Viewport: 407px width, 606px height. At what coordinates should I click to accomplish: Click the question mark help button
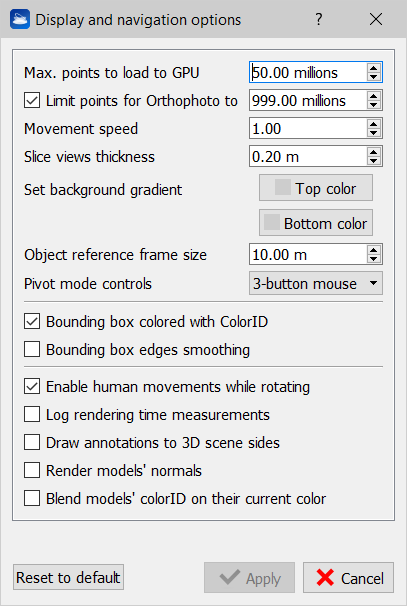[x=318, y=19]
